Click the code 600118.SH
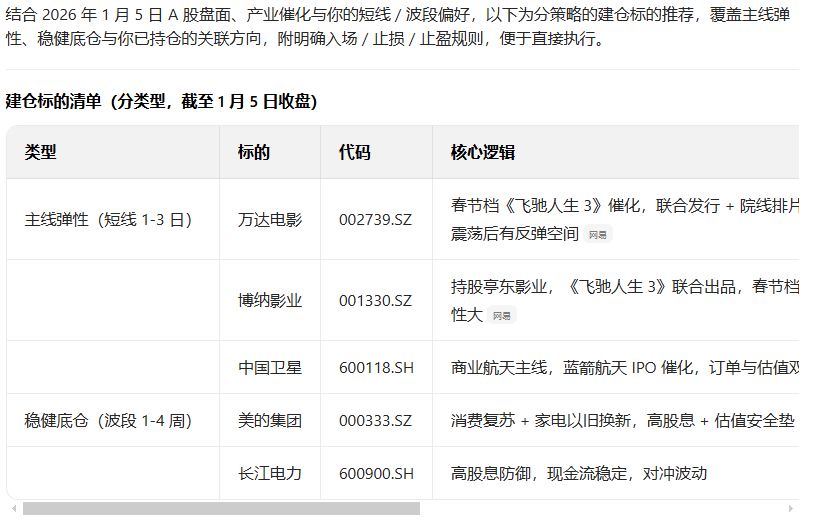824x521 pixels. tap(376, 367)
